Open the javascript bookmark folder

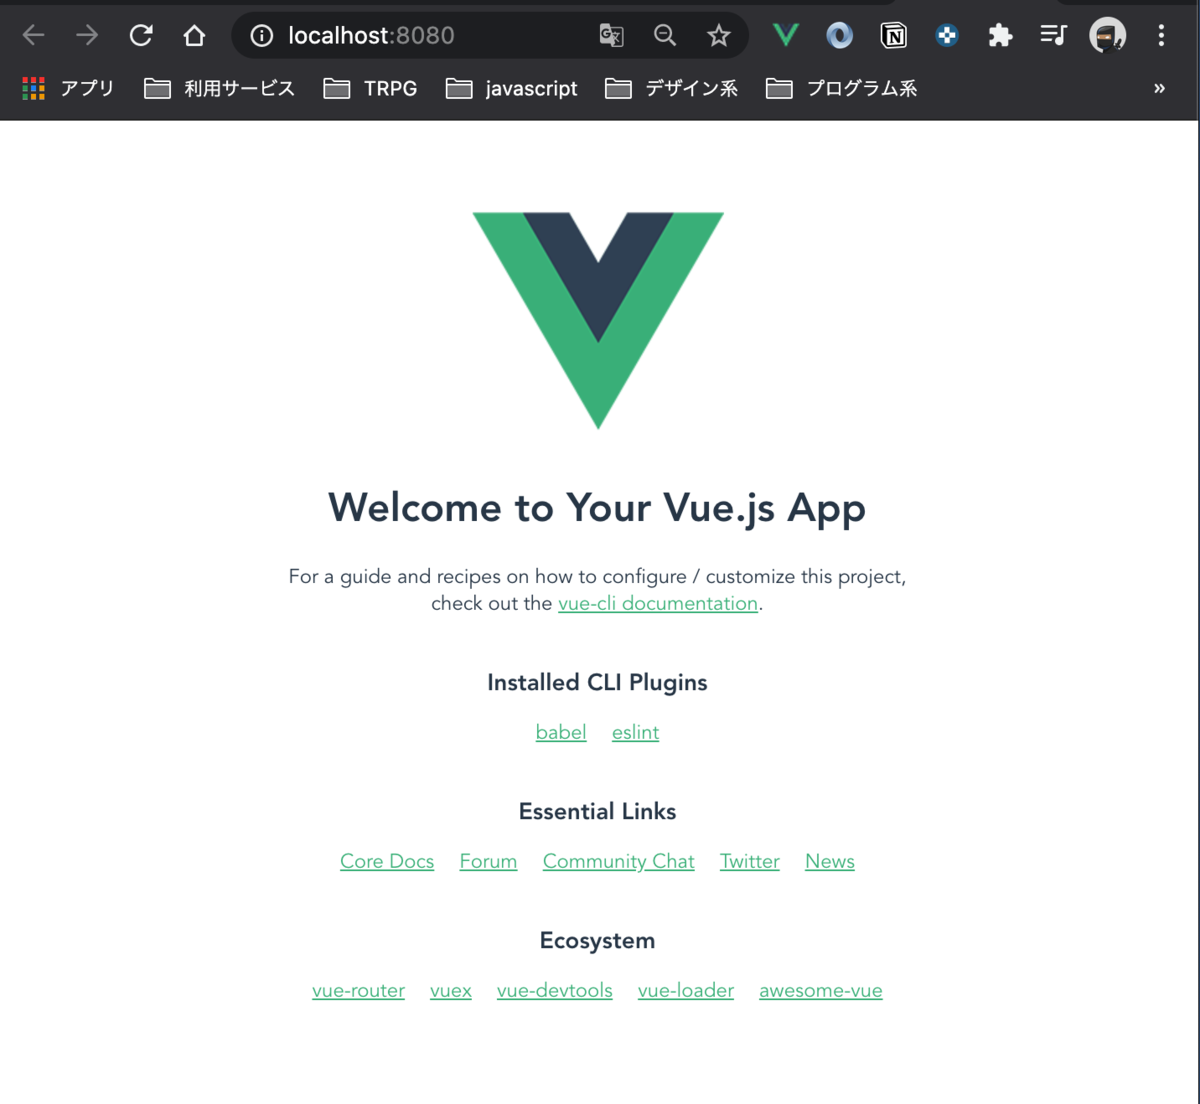(x=511, y=89)
